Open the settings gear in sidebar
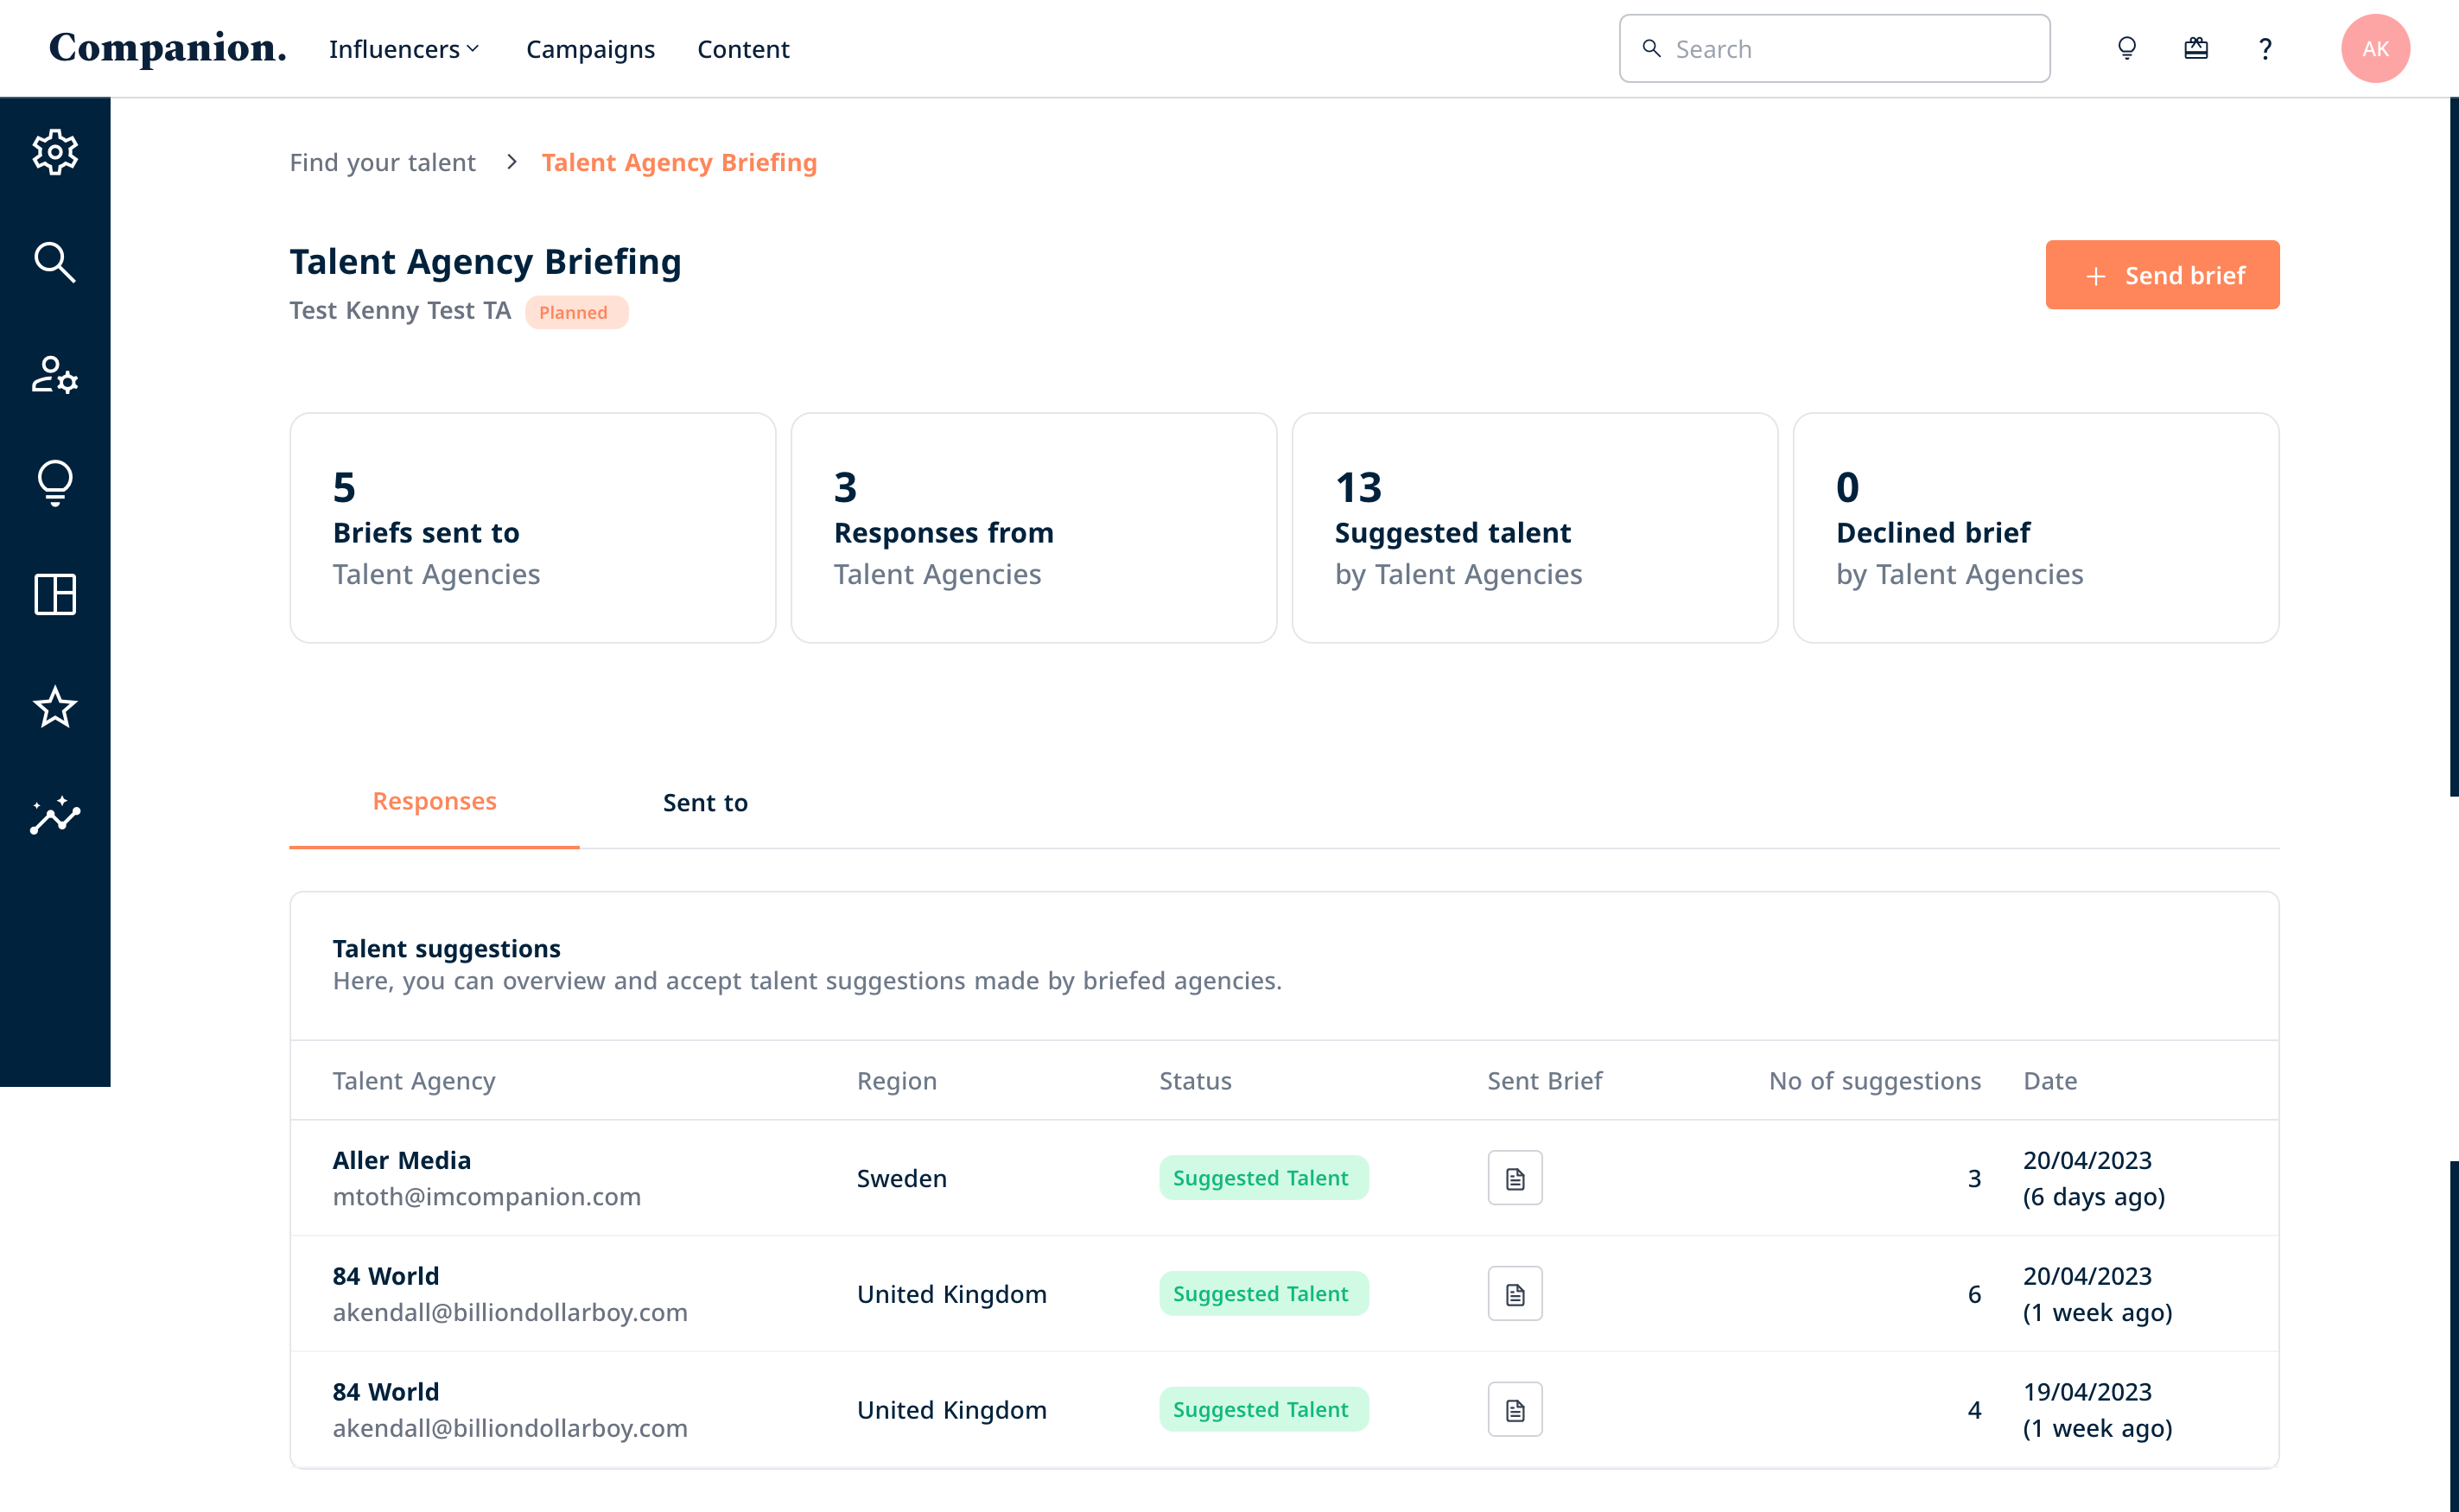This screenshot has width=2459, height=1512. (55, 152)
